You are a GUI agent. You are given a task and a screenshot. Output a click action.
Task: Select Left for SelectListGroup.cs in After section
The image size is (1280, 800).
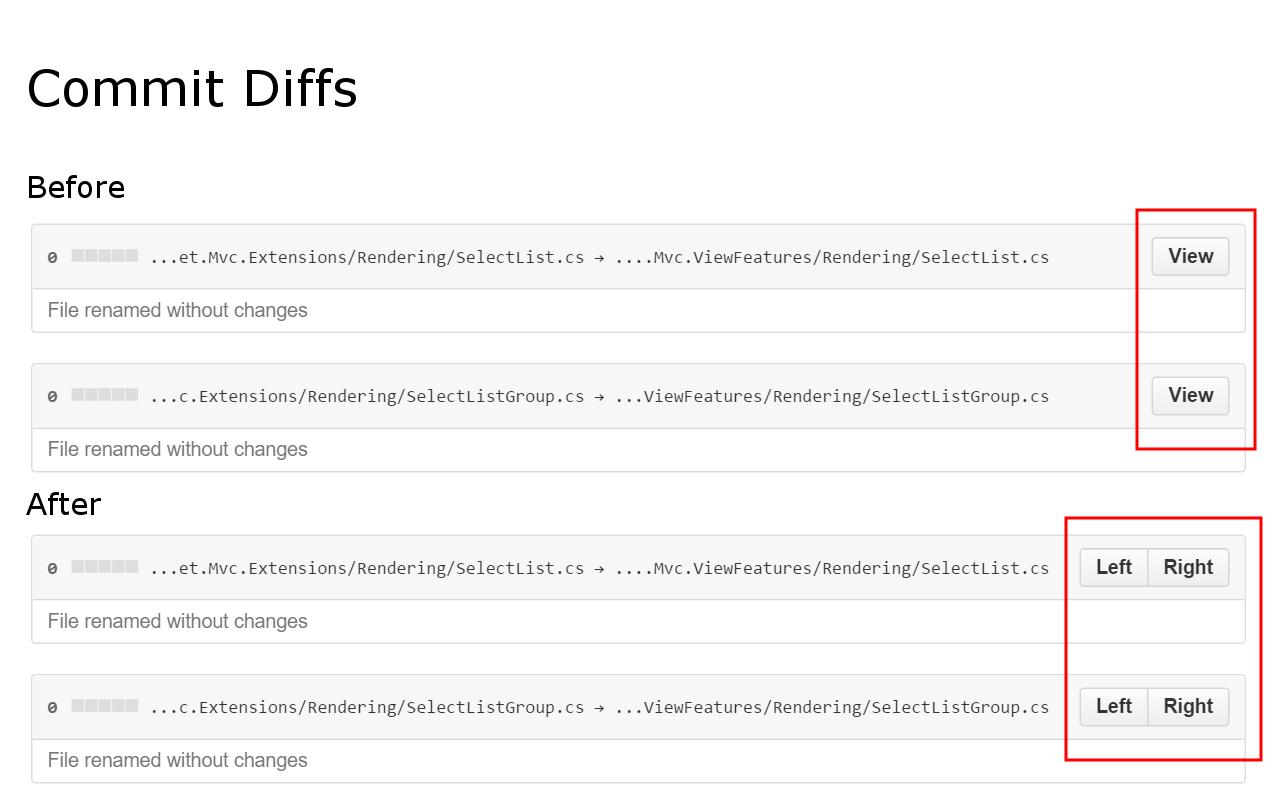1114,706
